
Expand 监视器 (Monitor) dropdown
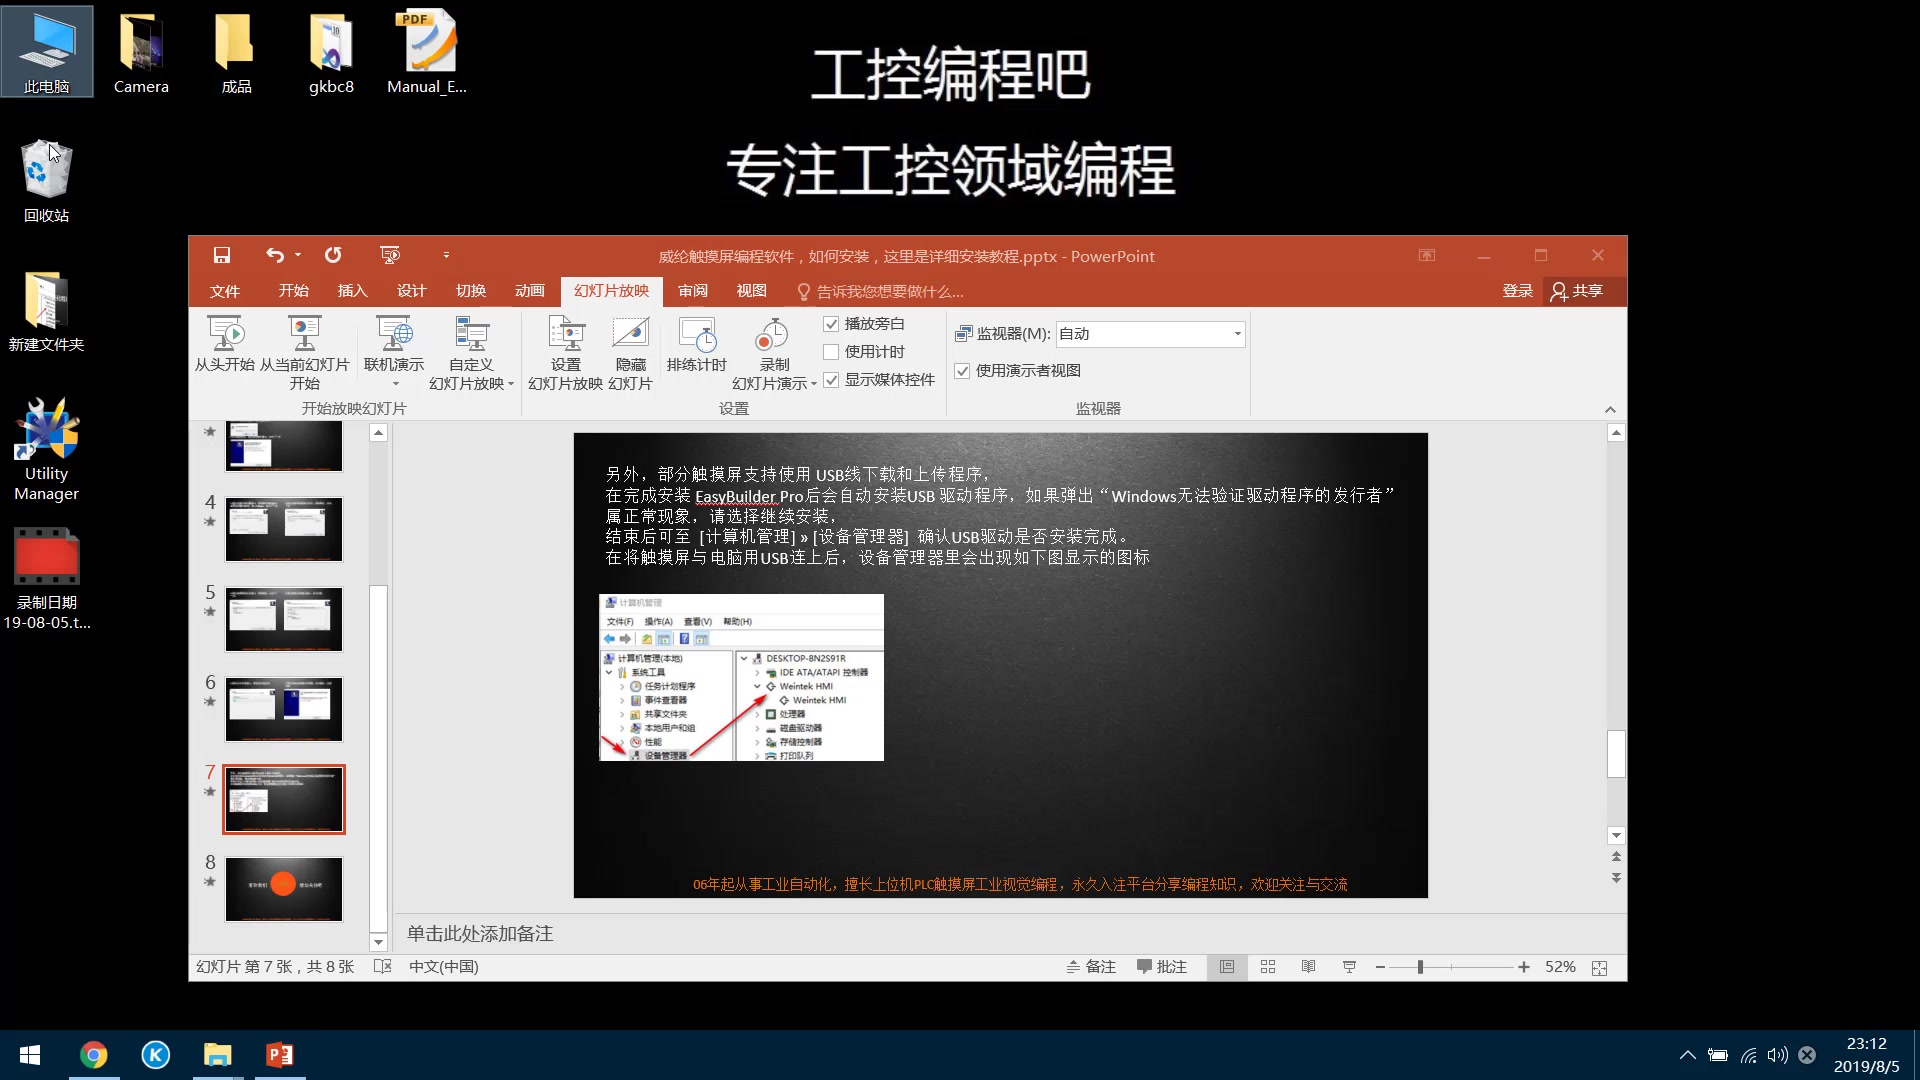tap(1232, 334)
